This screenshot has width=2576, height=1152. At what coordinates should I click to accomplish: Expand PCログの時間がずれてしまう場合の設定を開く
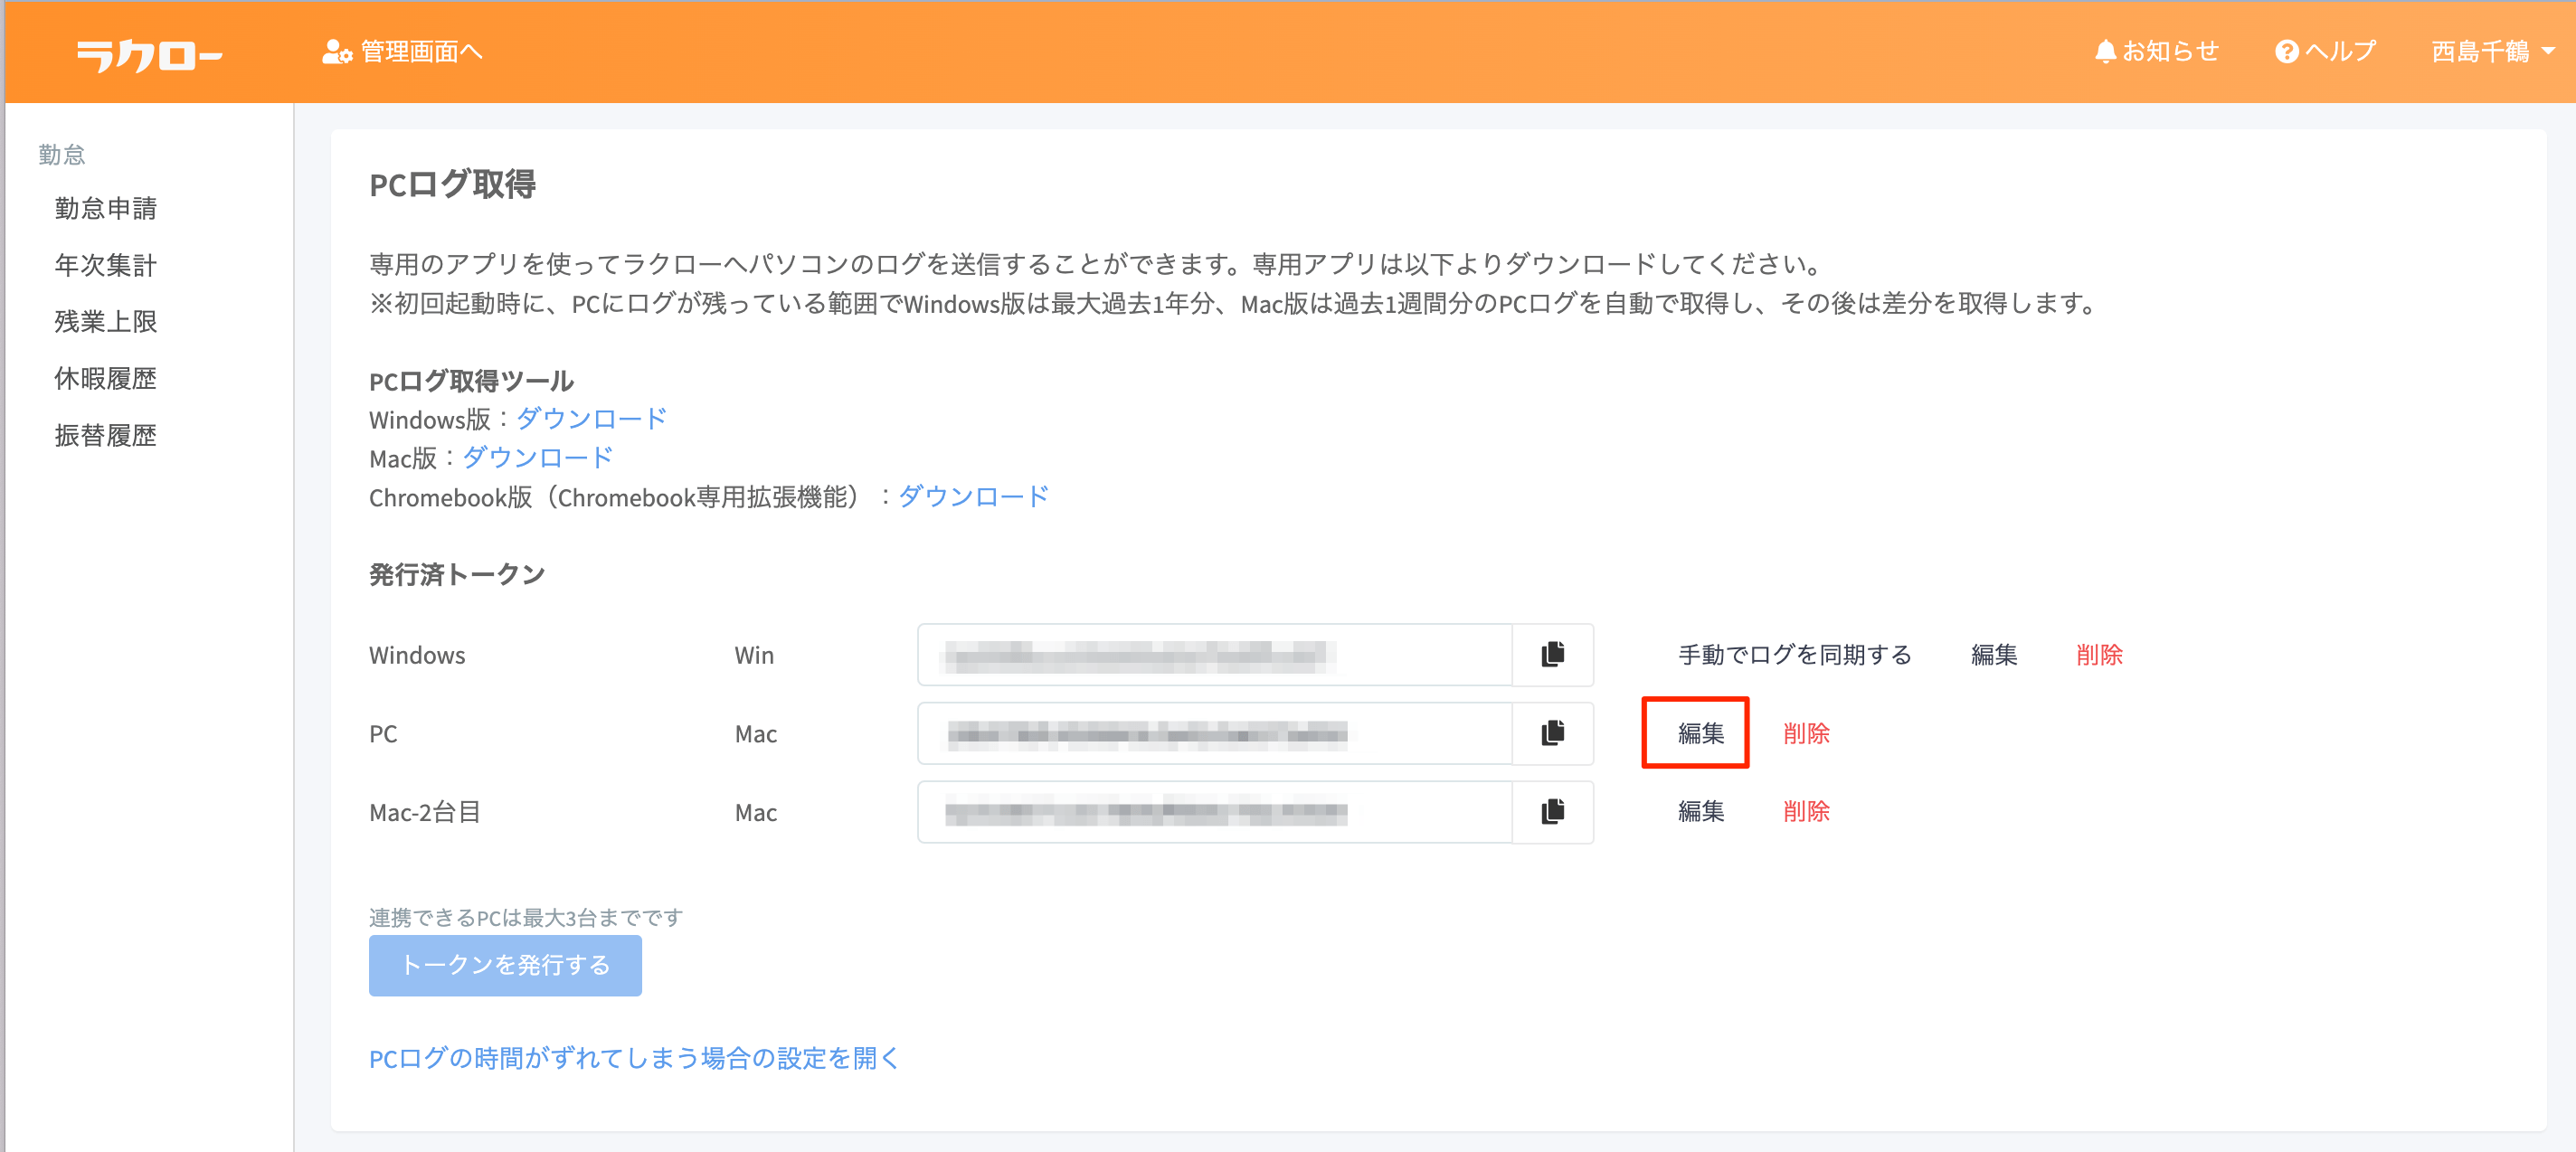tap(634, 1058)
